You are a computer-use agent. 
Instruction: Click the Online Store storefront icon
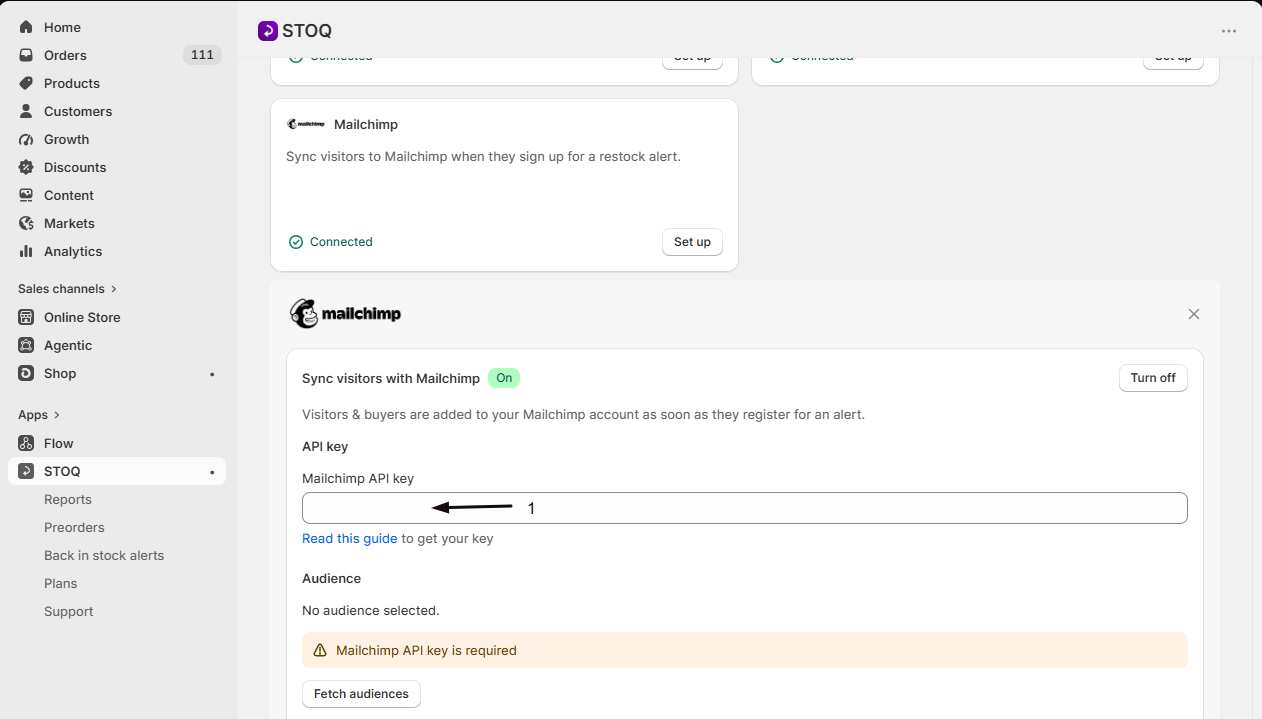click(x=26, y=317)
